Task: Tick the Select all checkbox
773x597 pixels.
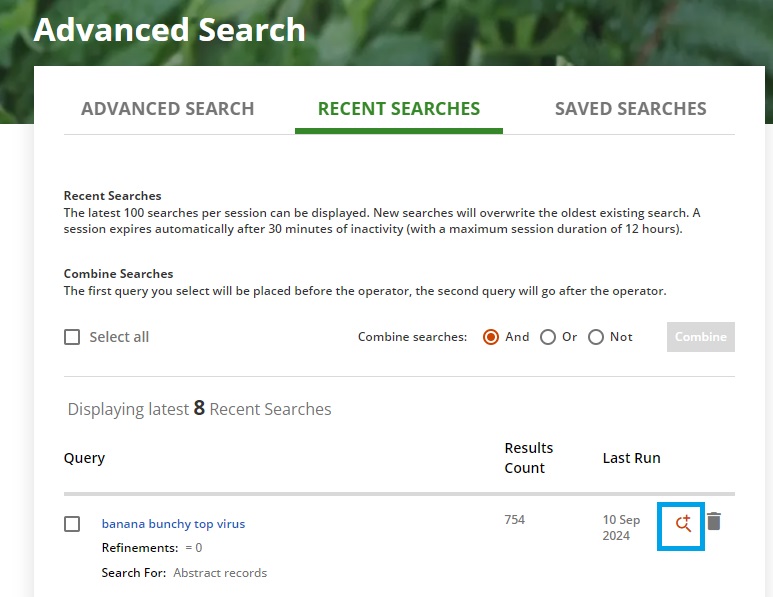Action: click(x=72, y=337)
